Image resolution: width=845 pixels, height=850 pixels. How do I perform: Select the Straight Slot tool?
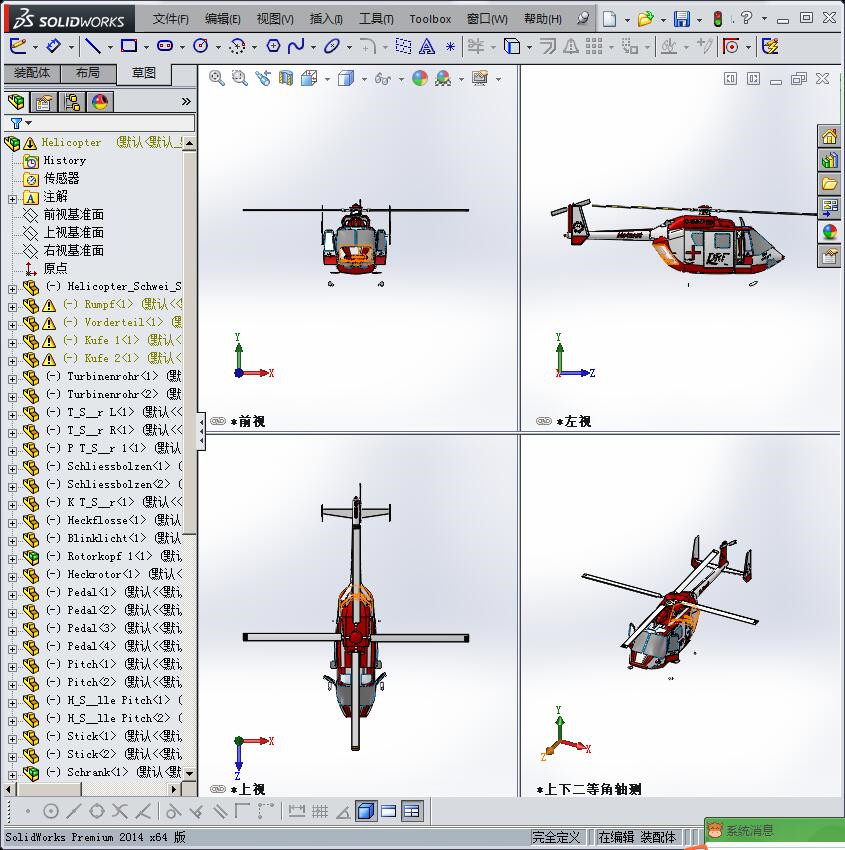tap(165, 46)
